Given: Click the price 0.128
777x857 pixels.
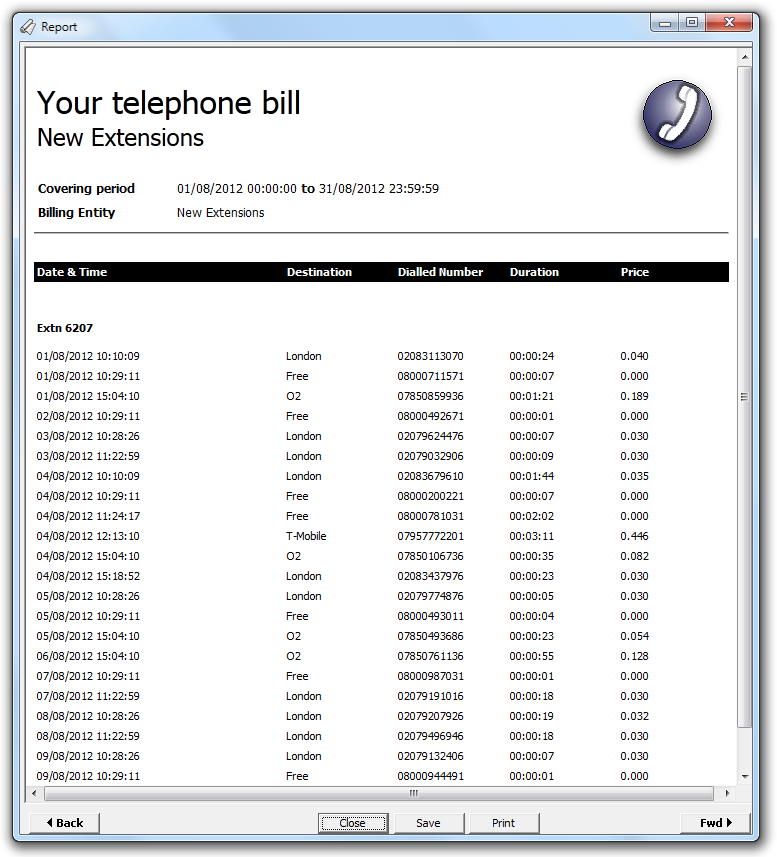Looking at the screenshot, I should 634,656.
